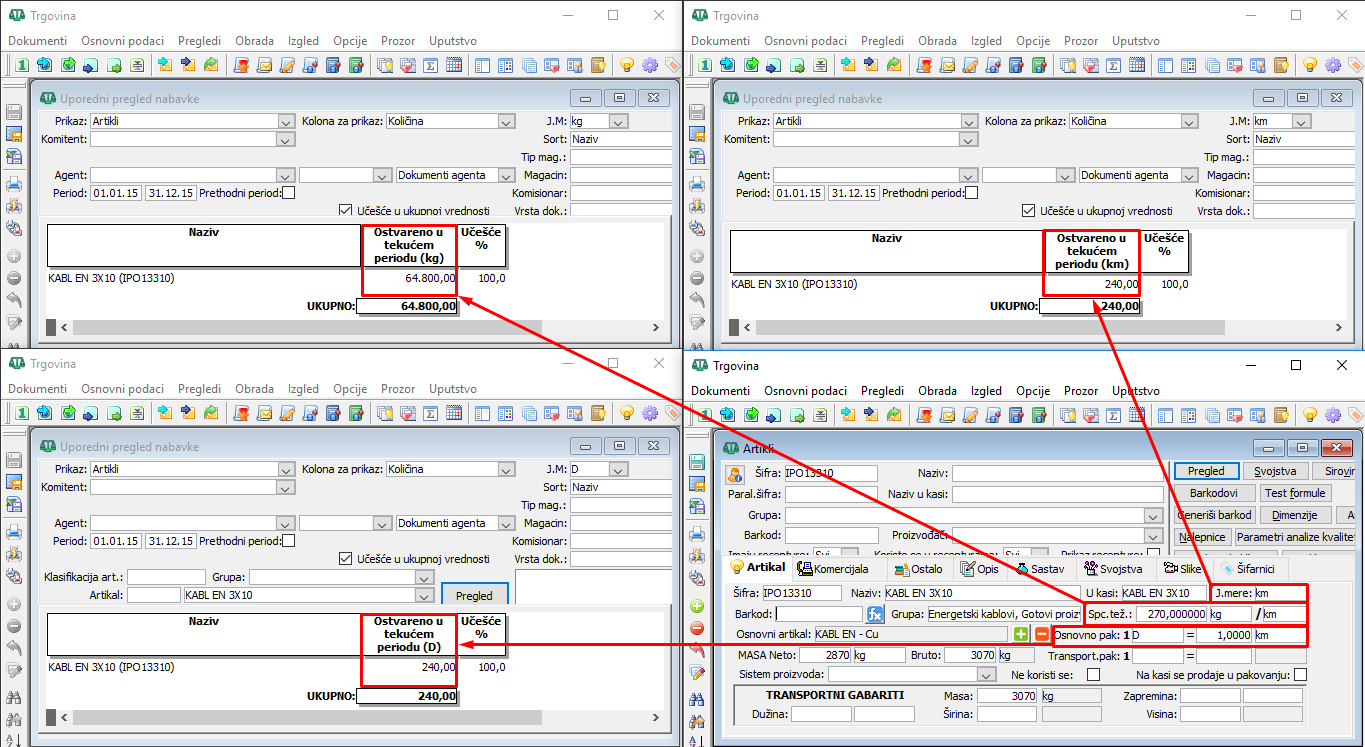The image size is (1365, 747).
Task: Click the binoculars search icon in bottom-left sidebar
Action: click(14, 698)
